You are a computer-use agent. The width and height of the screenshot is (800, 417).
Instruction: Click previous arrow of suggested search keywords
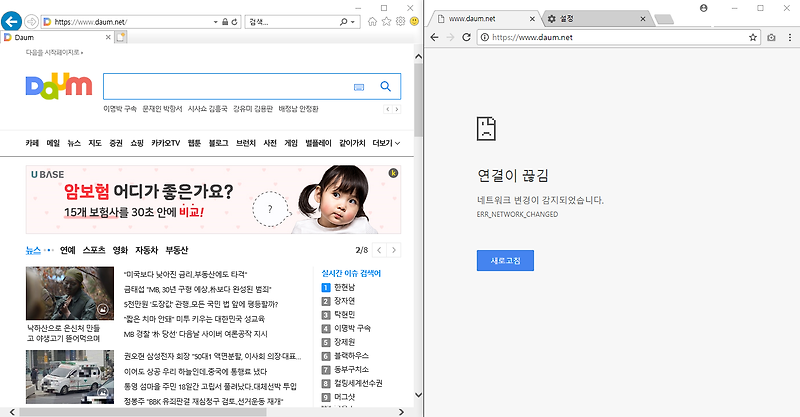[388, 109]
